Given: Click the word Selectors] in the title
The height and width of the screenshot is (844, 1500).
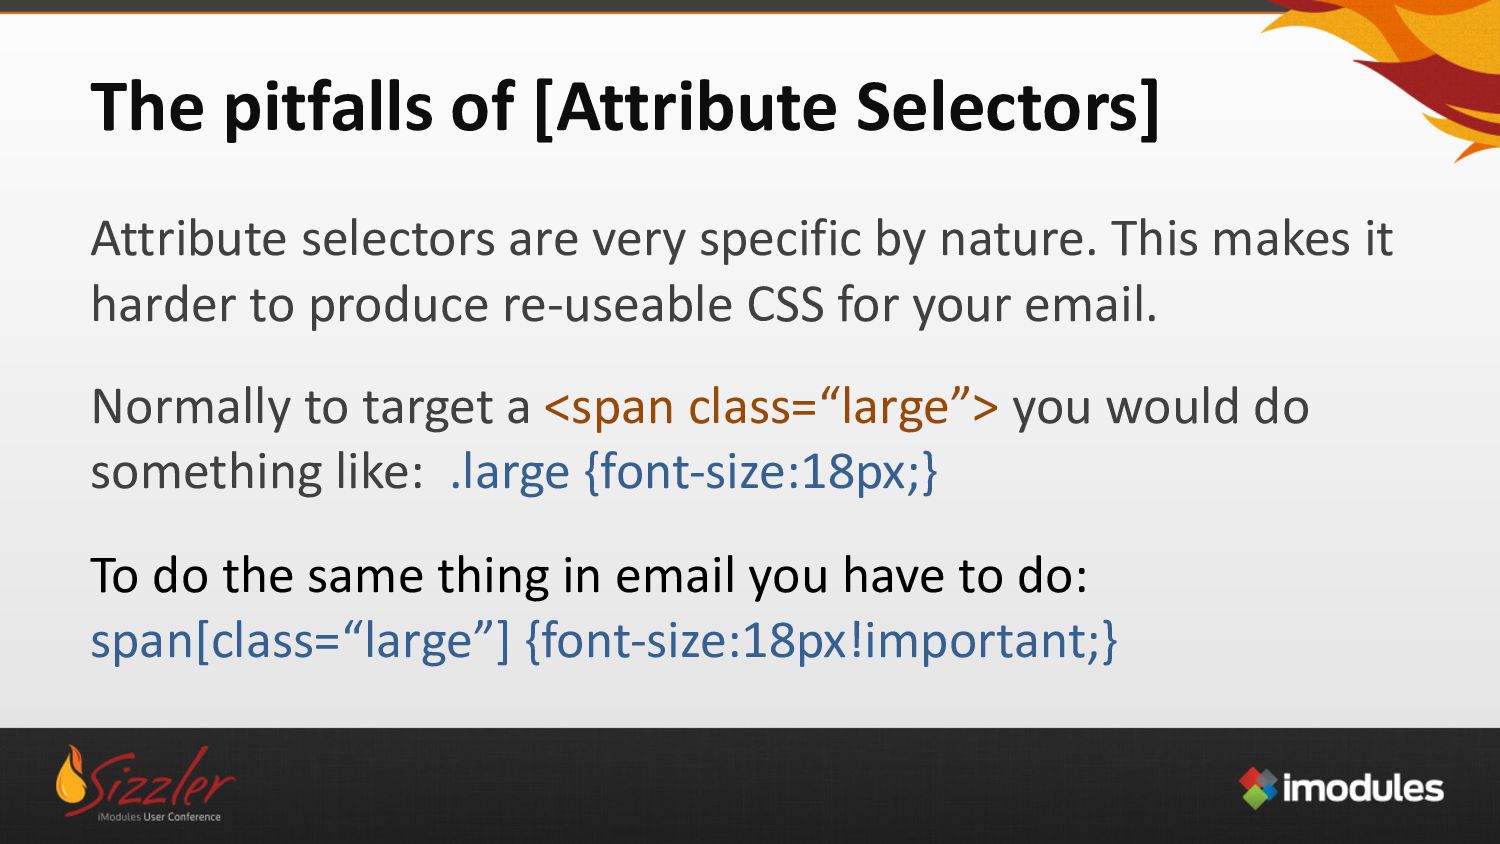Looking at the screenshot, I should [1008, 108].
